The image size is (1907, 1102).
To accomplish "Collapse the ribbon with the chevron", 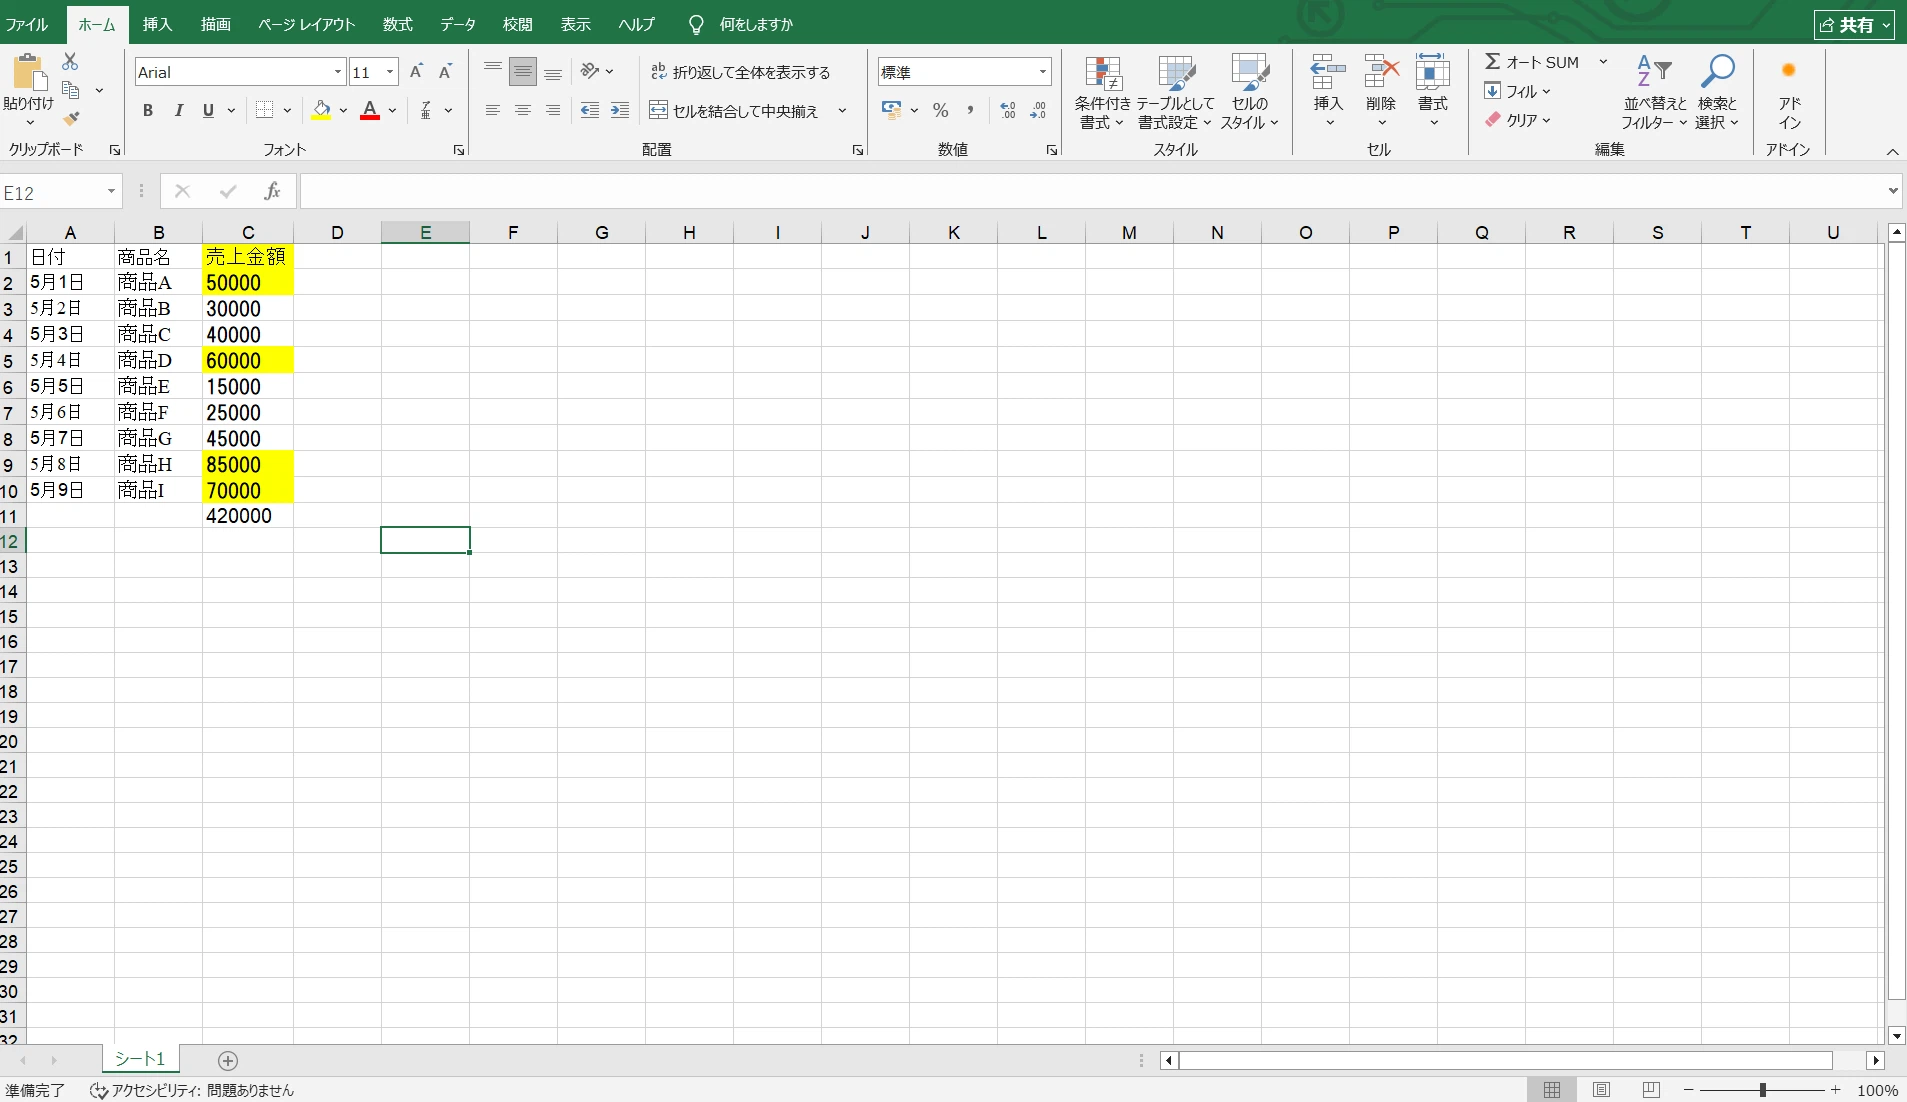I will [x=1892, y=152].
